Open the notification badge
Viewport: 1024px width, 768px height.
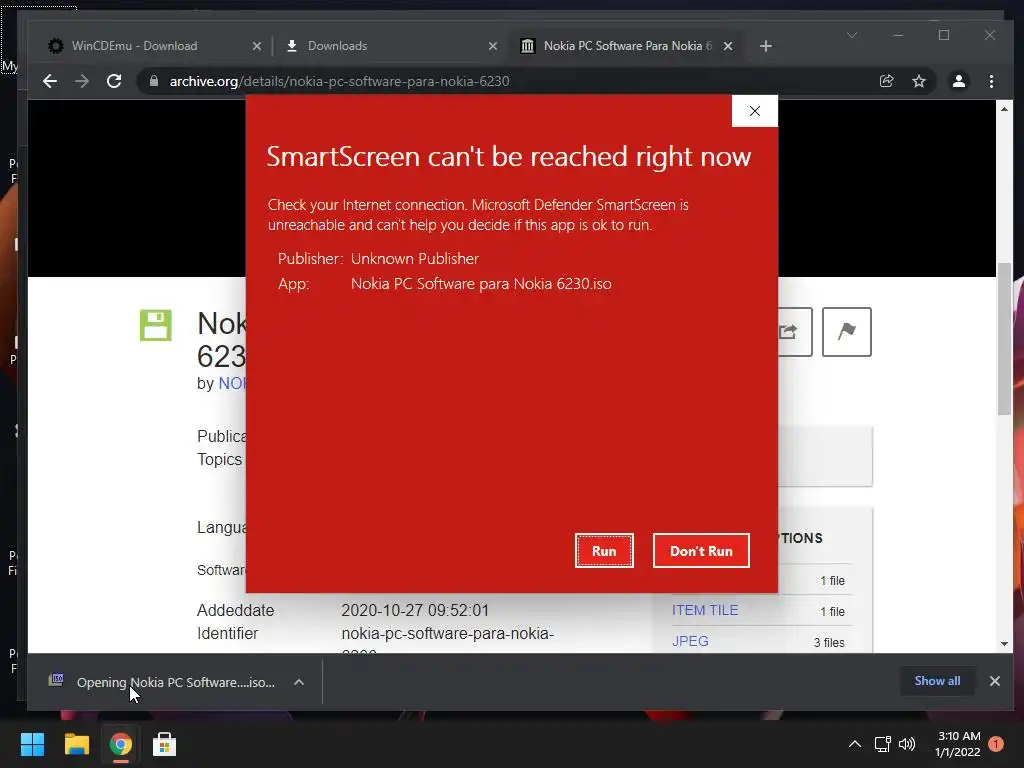coord(996,744)
